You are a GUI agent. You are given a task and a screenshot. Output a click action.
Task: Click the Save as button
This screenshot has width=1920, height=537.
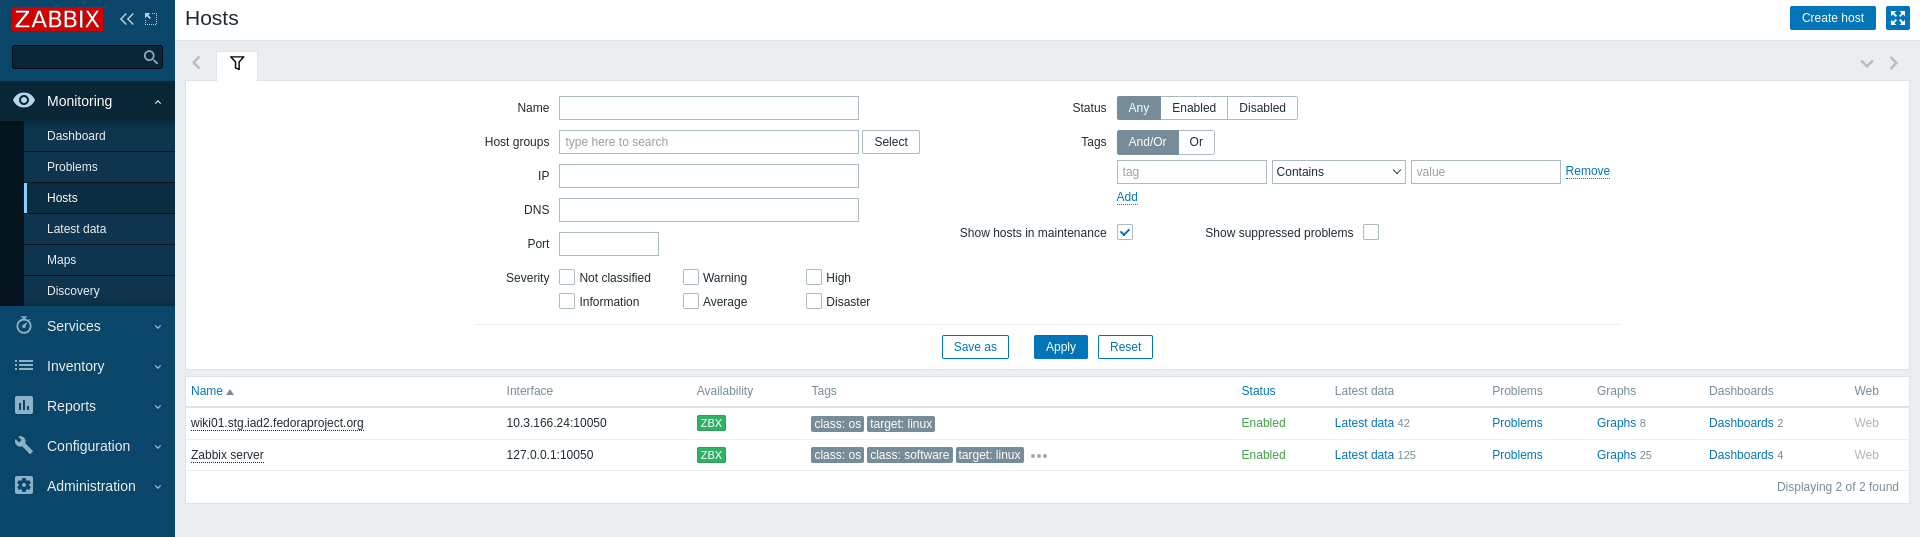pos(975,347)
